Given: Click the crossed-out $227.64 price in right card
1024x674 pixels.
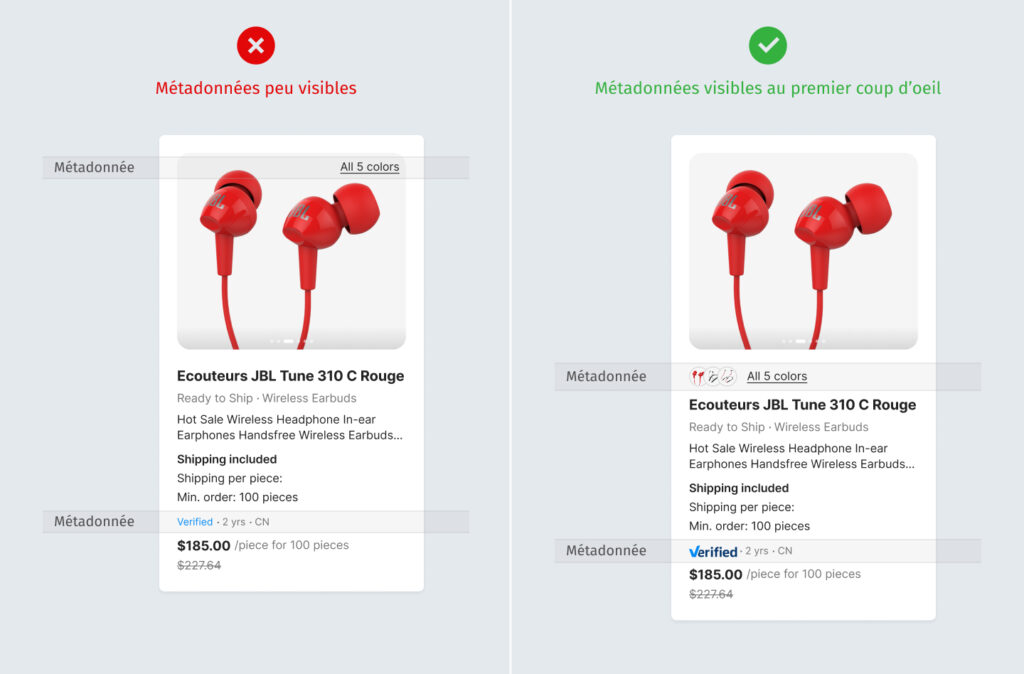Looking at the screenshot, I should pos(711,594).
